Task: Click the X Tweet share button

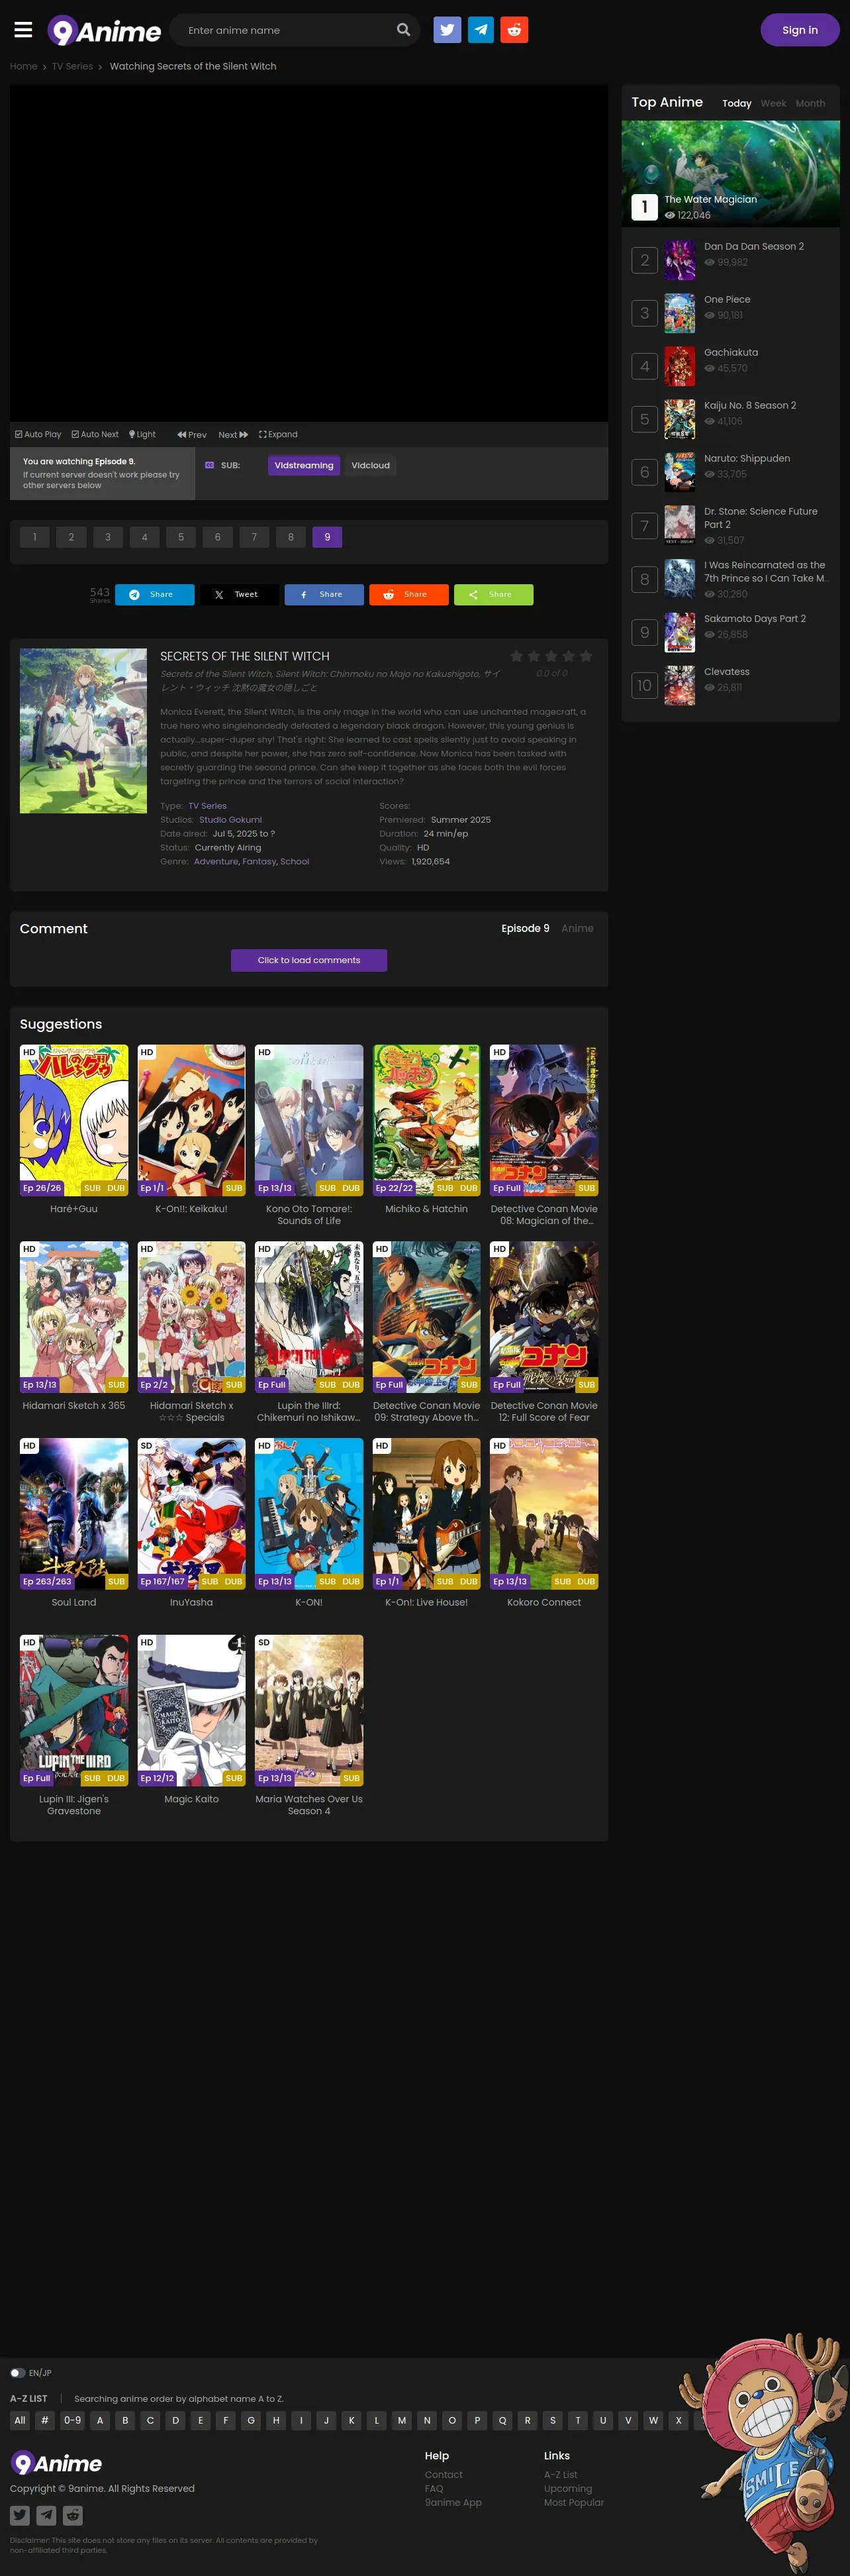Action: (239, 594)
